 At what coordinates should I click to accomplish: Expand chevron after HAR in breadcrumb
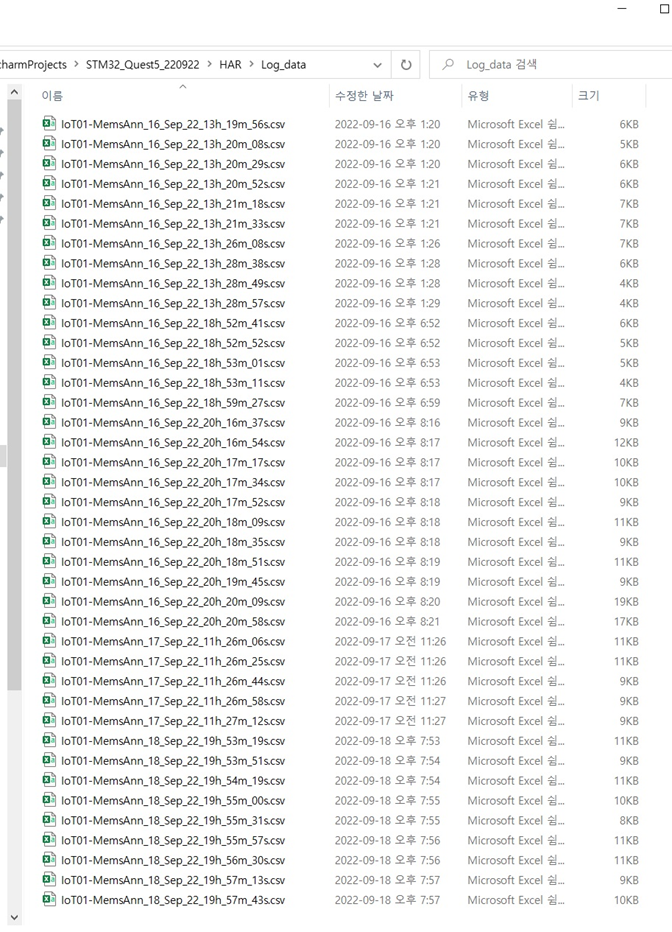(x=251, y=65)
